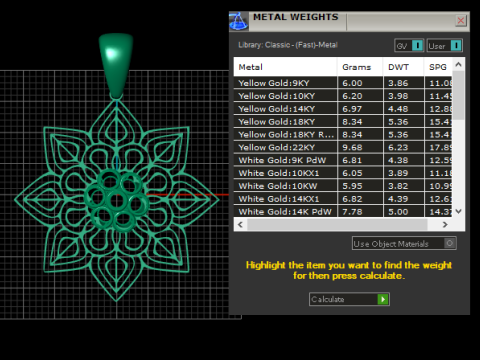Click the table scroll down arrow
The image size is (480, 360).
[459, 211]
